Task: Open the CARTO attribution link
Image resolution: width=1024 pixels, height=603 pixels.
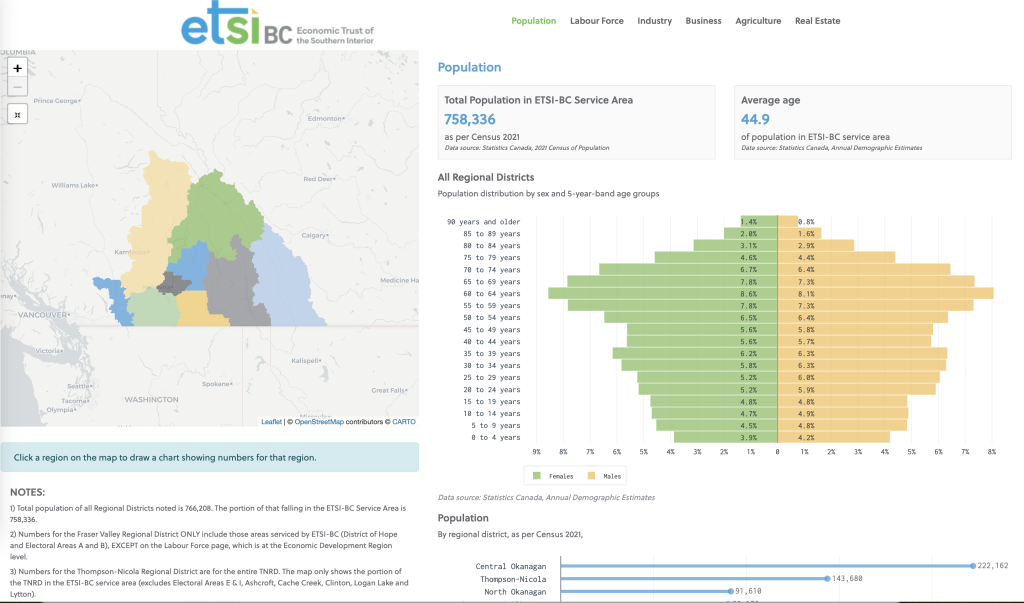Action: tap(404, 422)
